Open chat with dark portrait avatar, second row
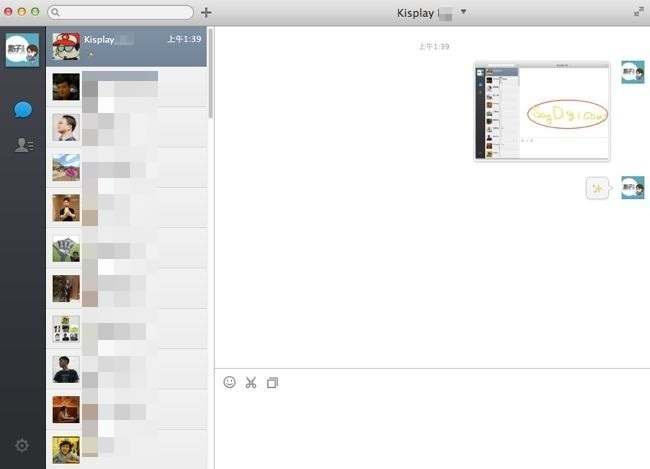This screenshot has height=469, width=650. tap(126, 87)
